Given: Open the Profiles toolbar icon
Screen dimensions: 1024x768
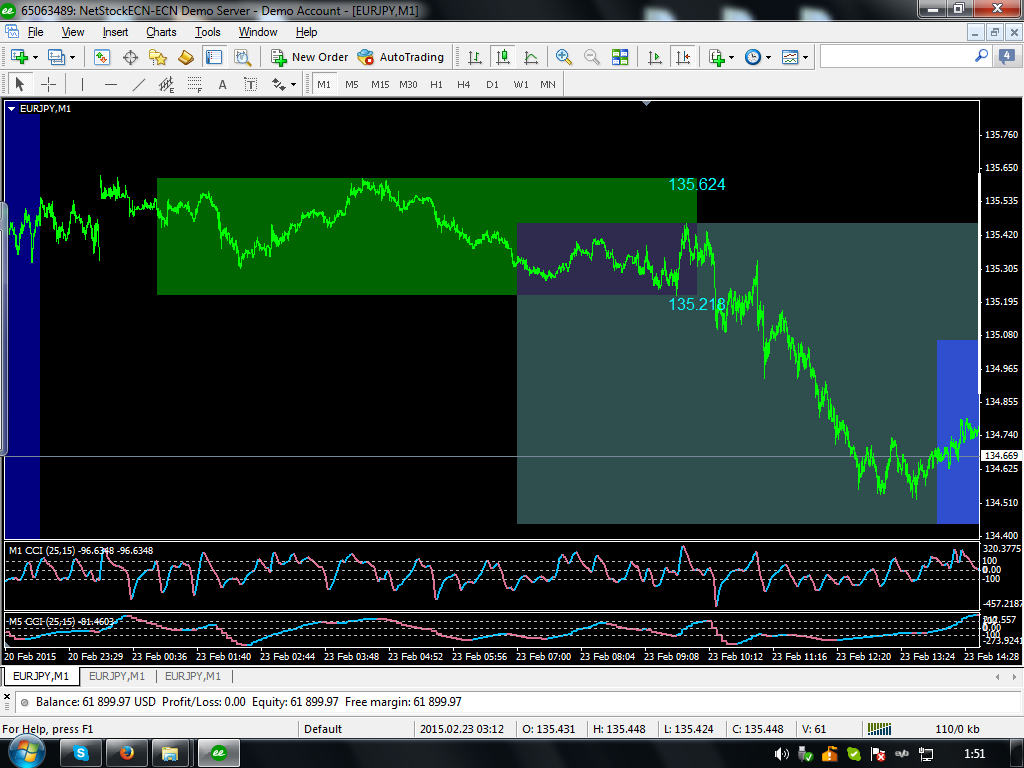Looking at the screenshot, I should click(x=57, y=57).
